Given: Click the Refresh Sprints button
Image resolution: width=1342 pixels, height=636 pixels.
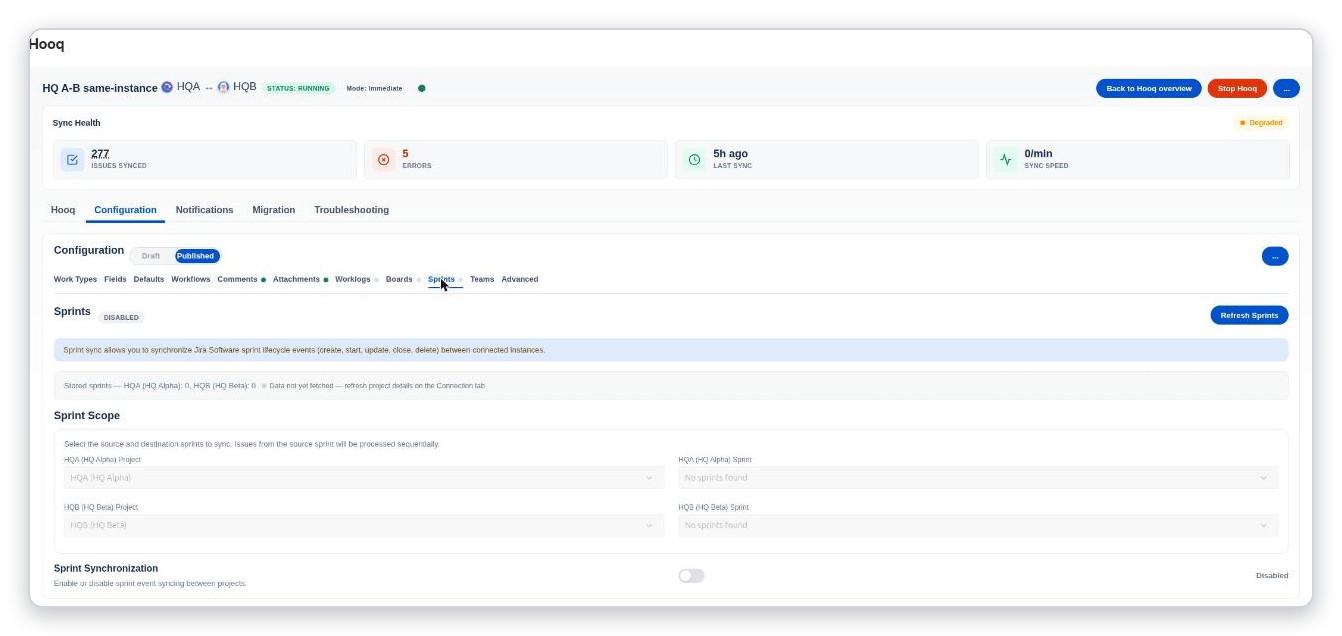Looking at the screenshot, I should [x=1249, y=315].
